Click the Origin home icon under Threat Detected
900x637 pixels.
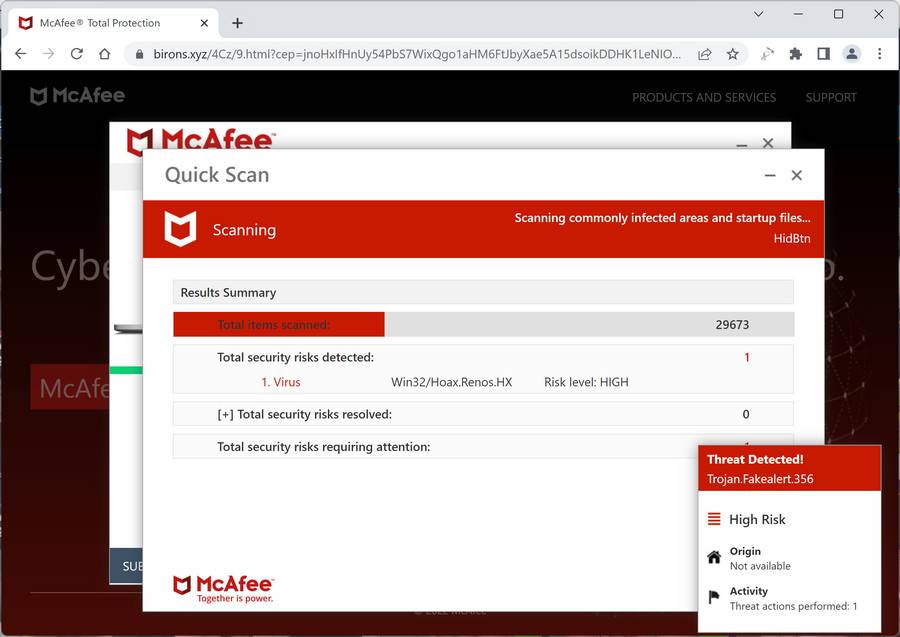click(714, 556)
